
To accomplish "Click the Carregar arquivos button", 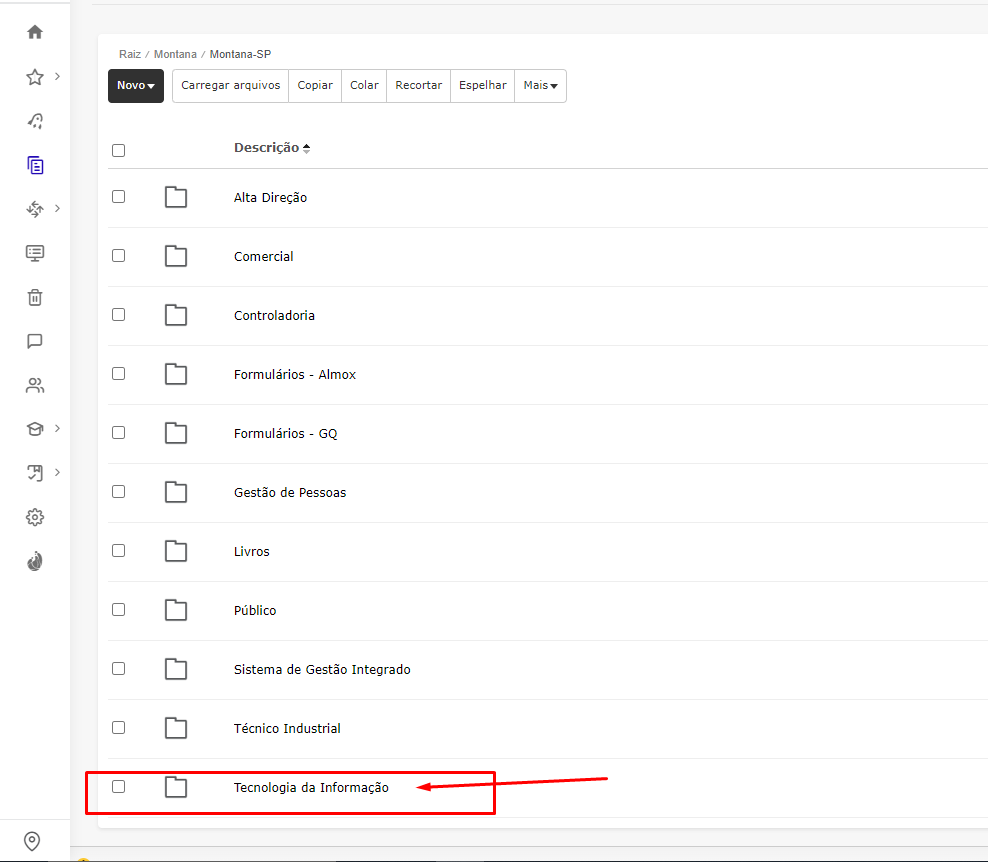I will tap(230, 86).
